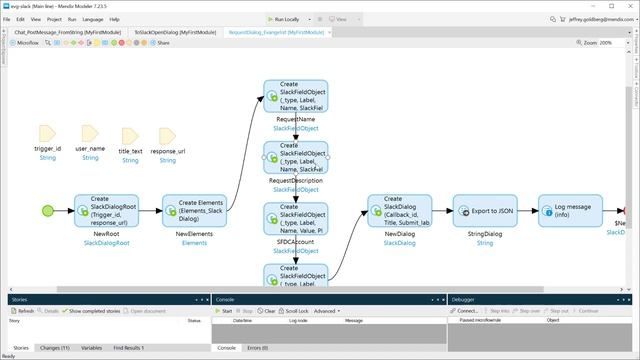Click Connect... in the Debugger panel

tap(464, 311)
